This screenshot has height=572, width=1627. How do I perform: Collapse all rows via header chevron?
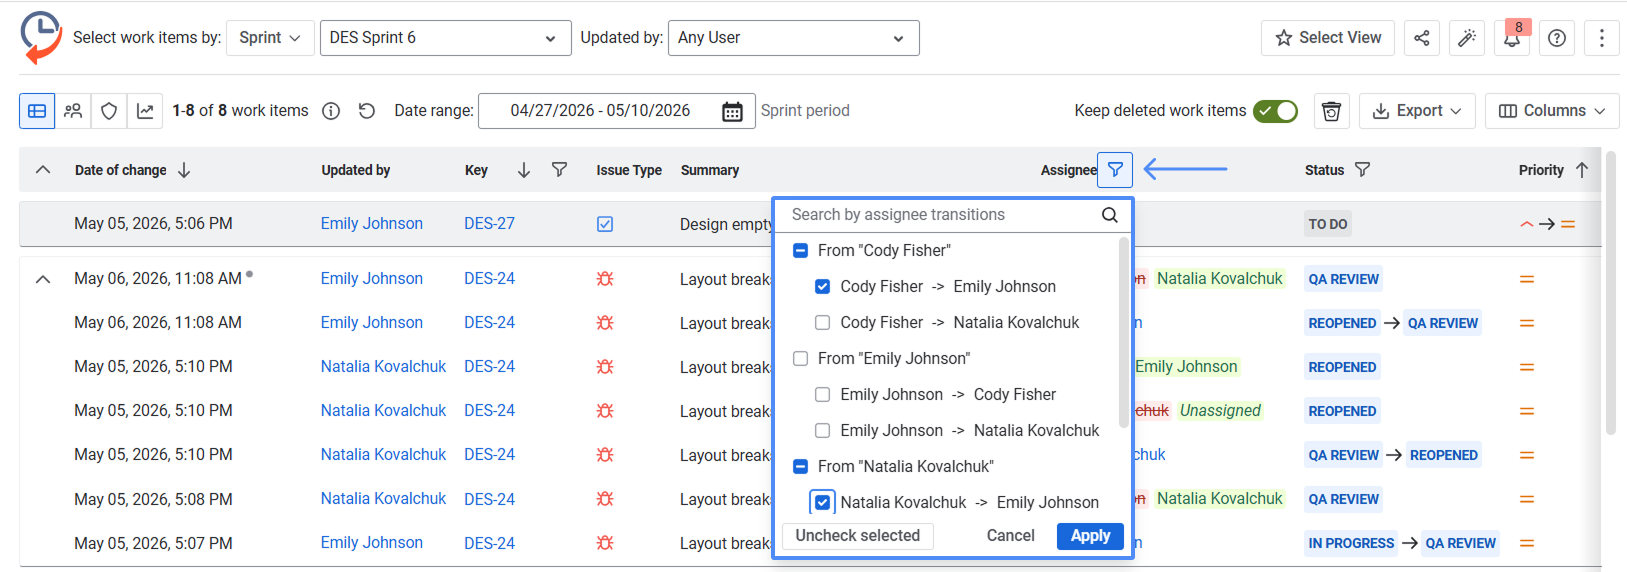(43, 170)
